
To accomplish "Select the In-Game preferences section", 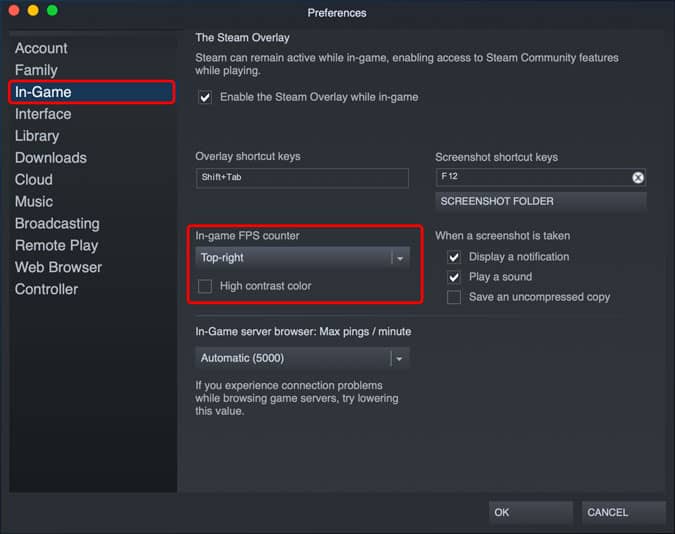I will tap(92, 92).
